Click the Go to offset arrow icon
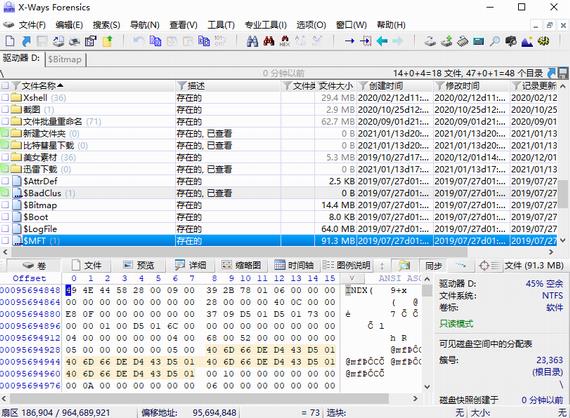570x418 pixels. pyautogui.click(x=349, y=41)
